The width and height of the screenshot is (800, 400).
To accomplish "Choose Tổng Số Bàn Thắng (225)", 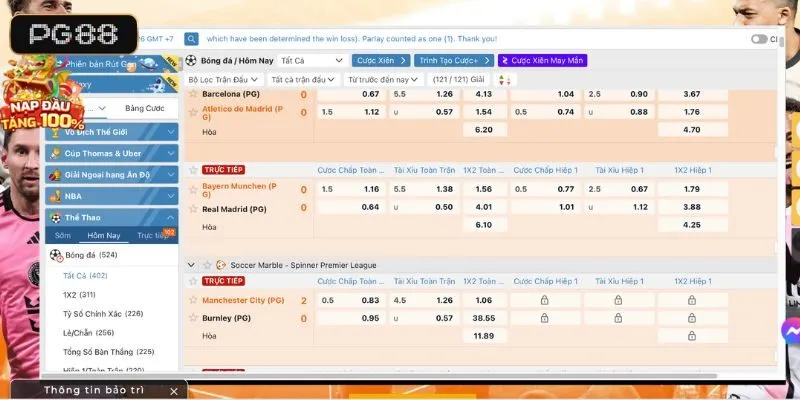I will [x=108, y=352].
